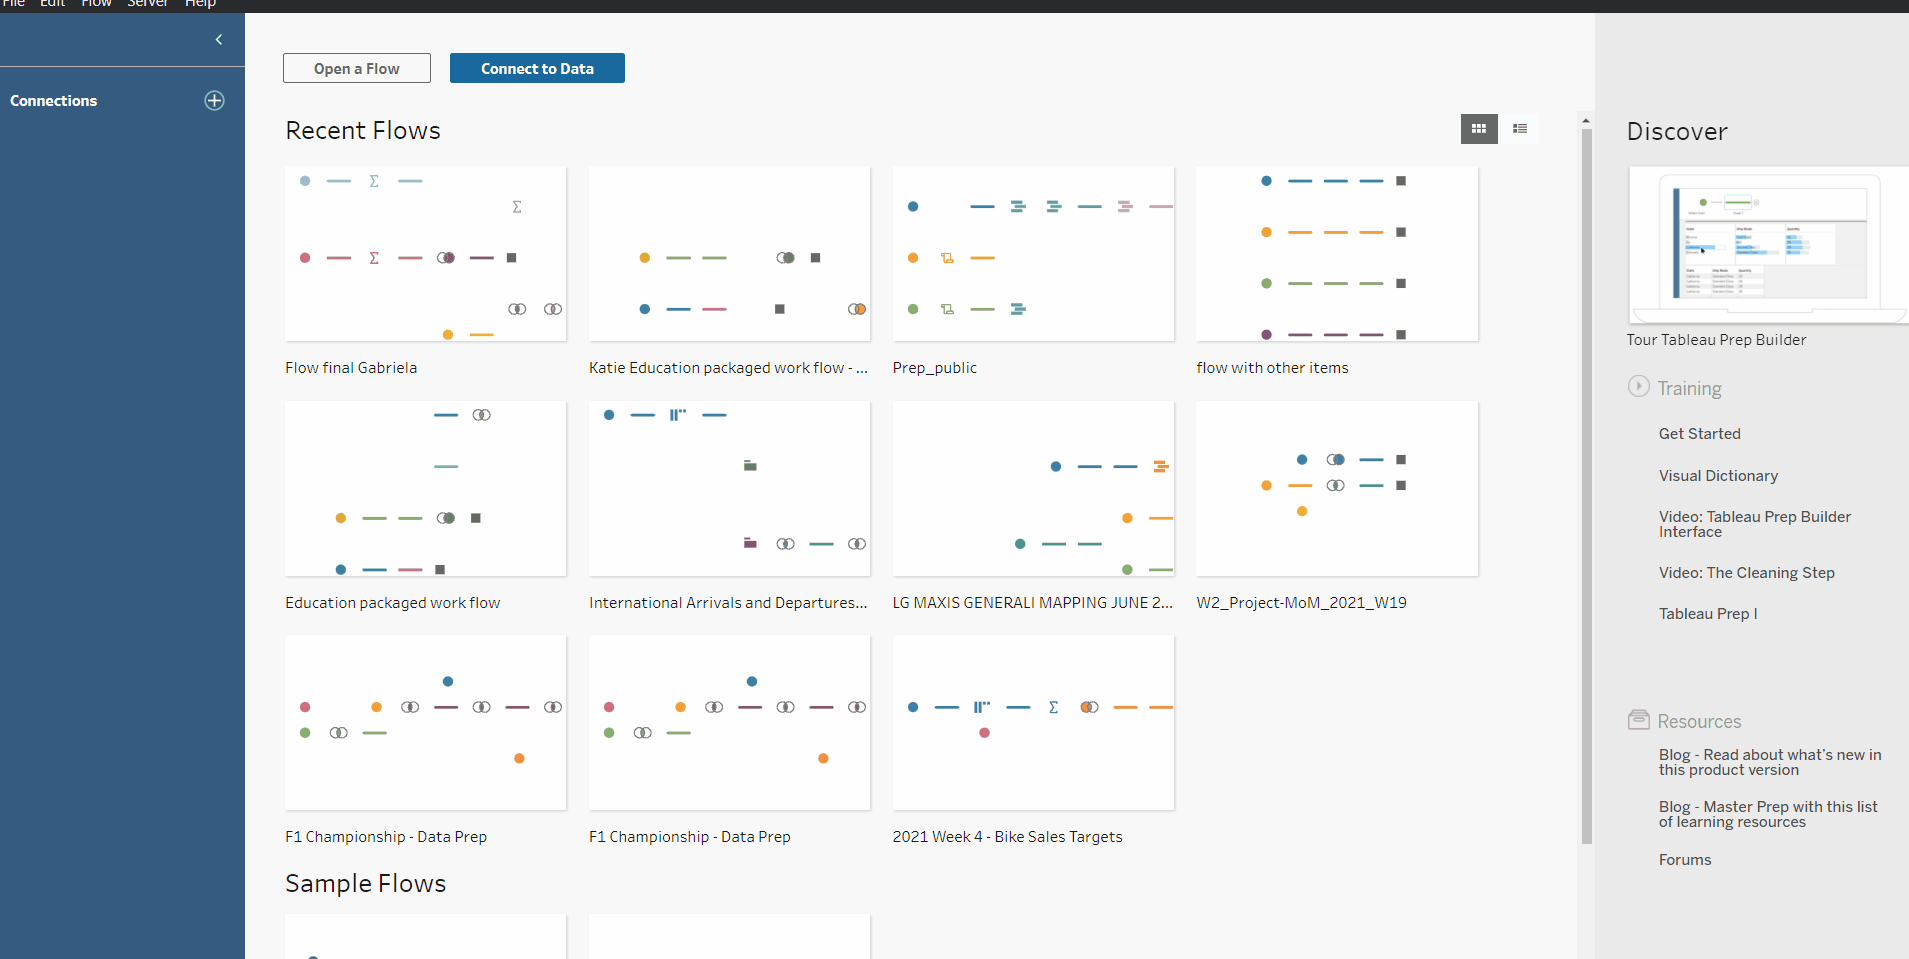Click the Open a Flow button
Screen dimensions: 1909x959
(357, 68)
